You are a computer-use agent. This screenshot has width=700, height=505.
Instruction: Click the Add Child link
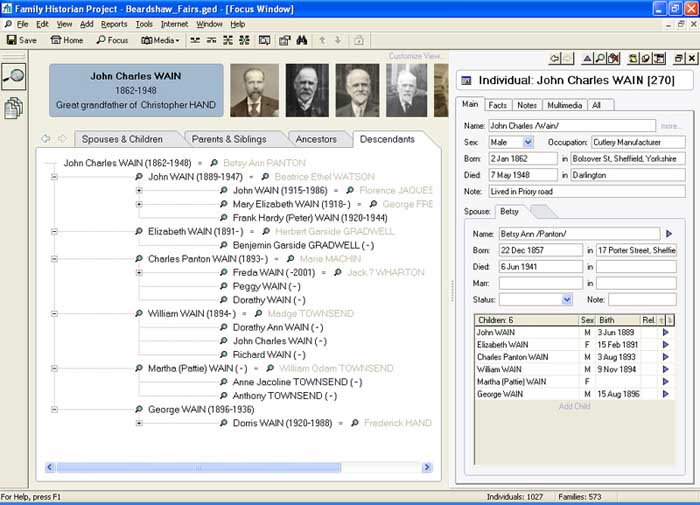[x=574, y=406]
